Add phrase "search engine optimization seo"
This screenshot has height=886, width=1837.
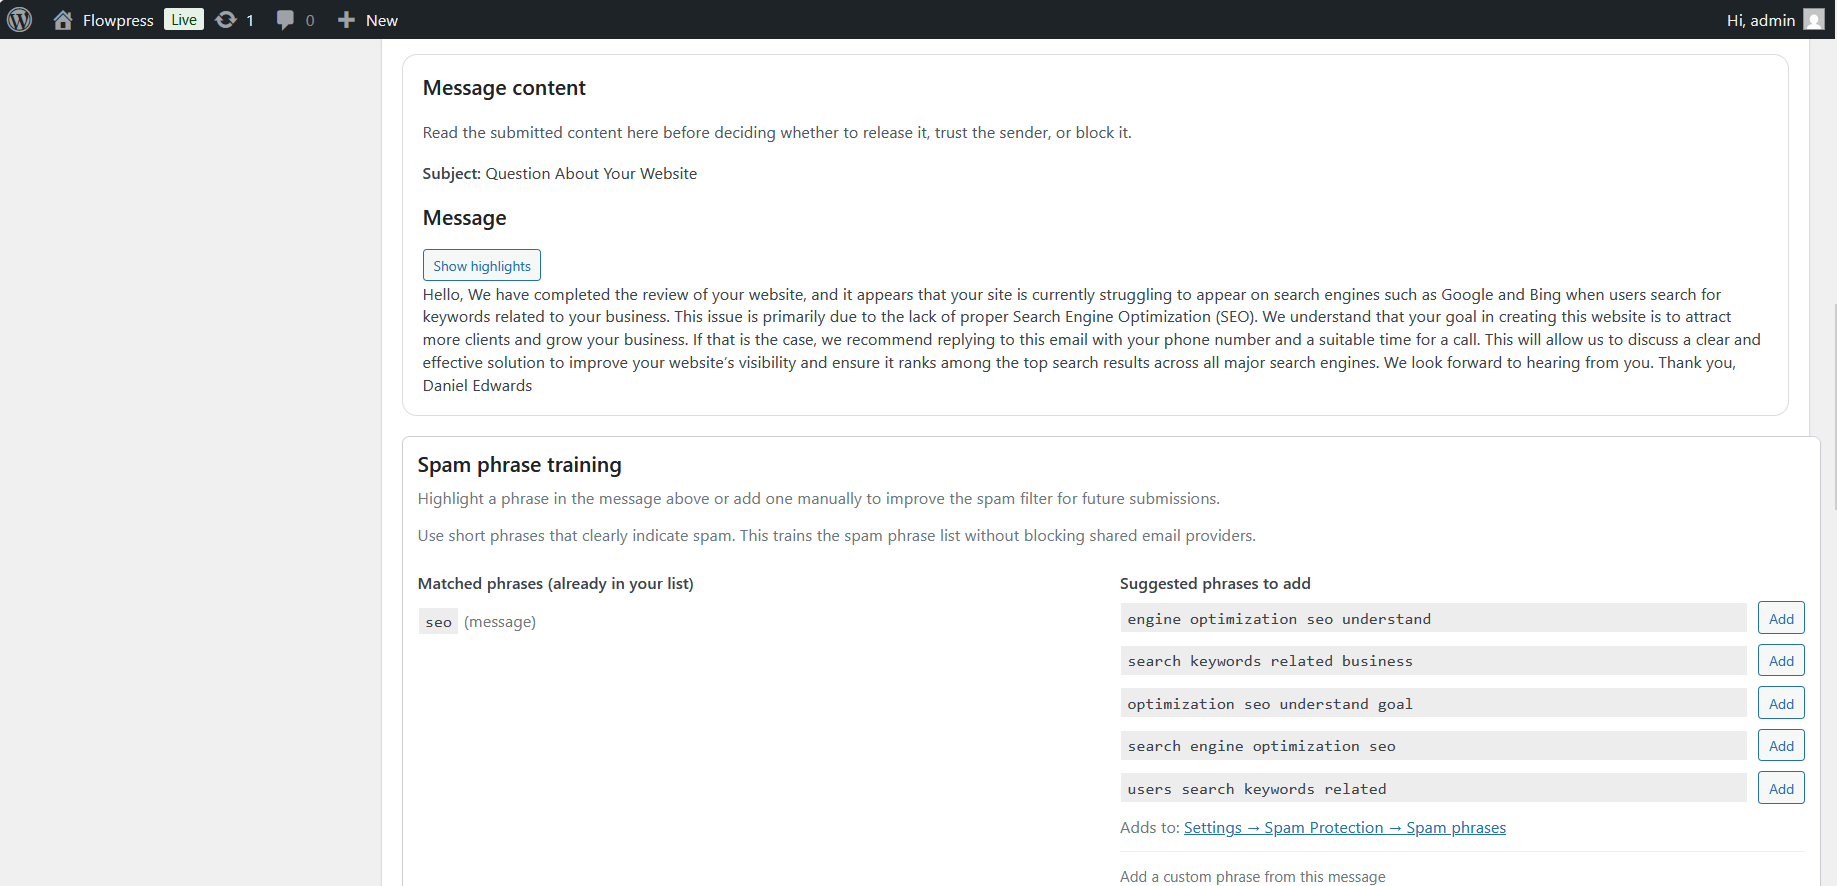[1781, 745]
